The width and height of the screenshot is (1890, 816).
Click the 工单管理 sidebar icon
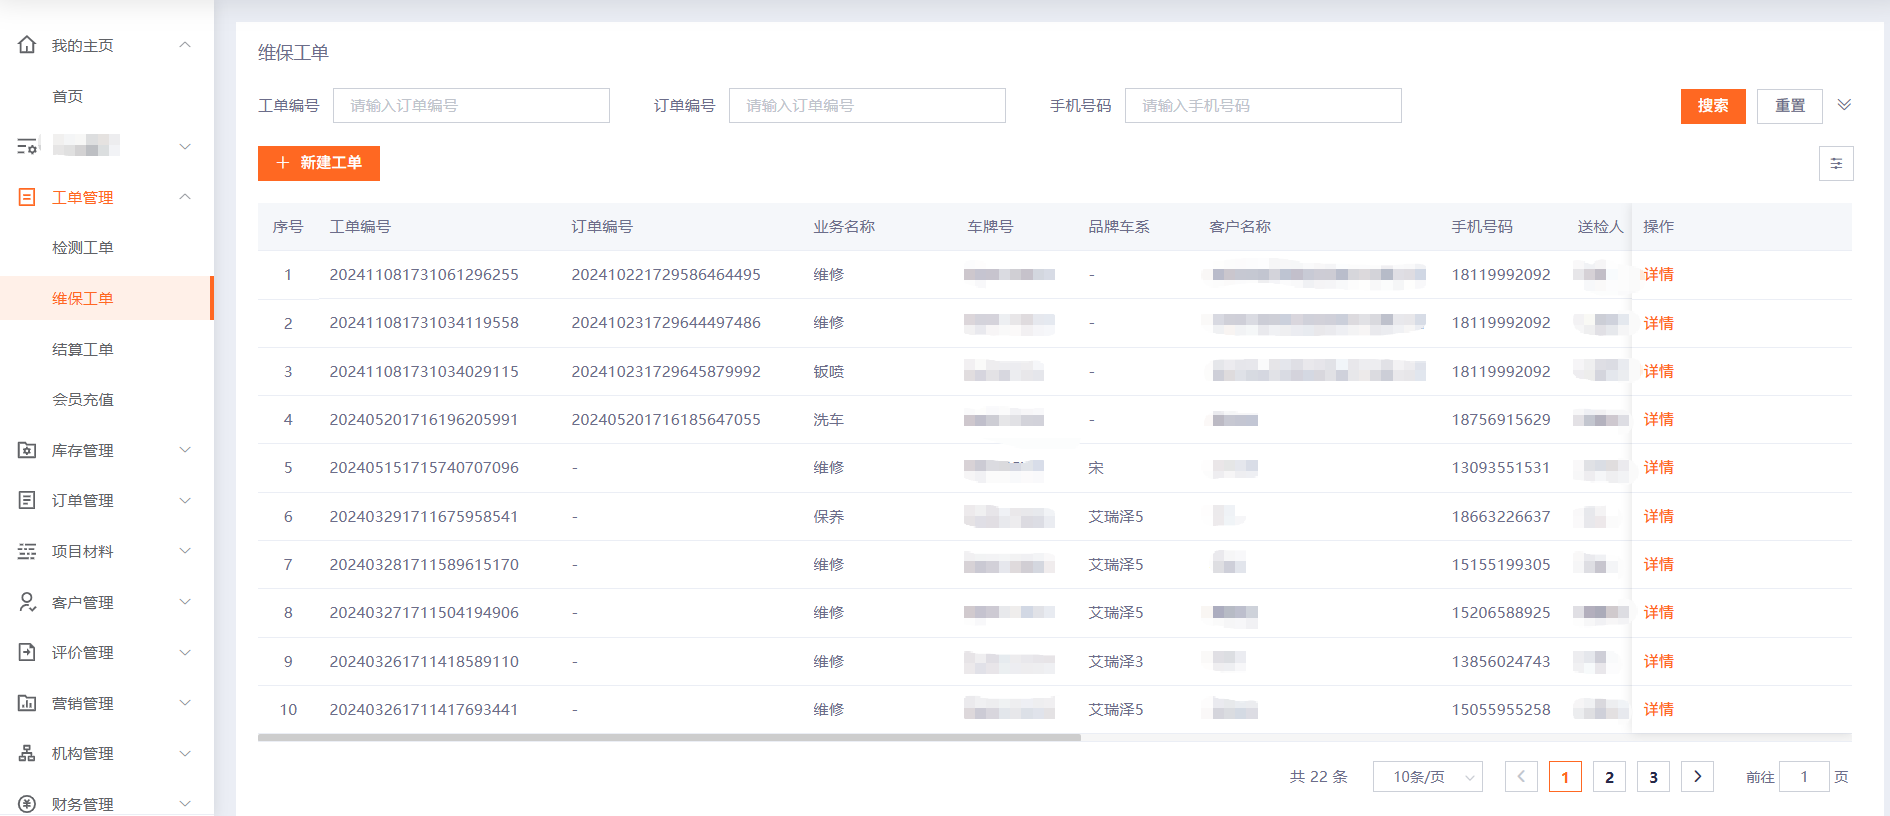[27, 197]
